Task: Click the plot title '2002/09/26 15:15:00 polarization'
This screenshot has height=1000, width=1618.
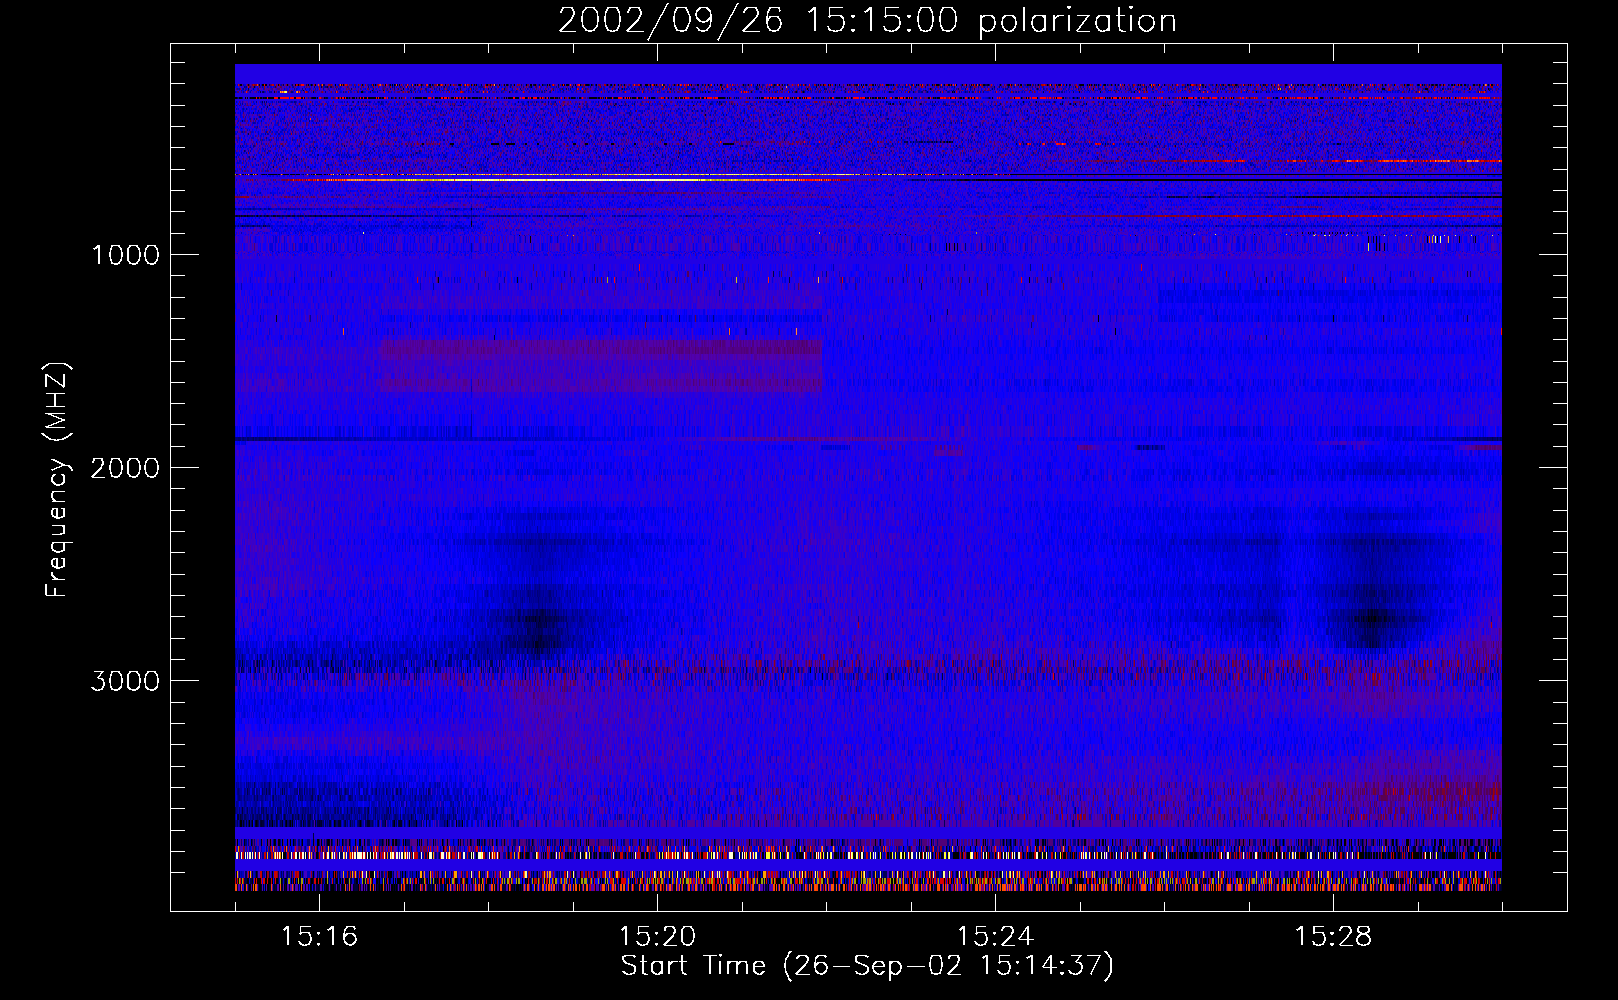Action: pyautogui.click(x=867, y=20)
